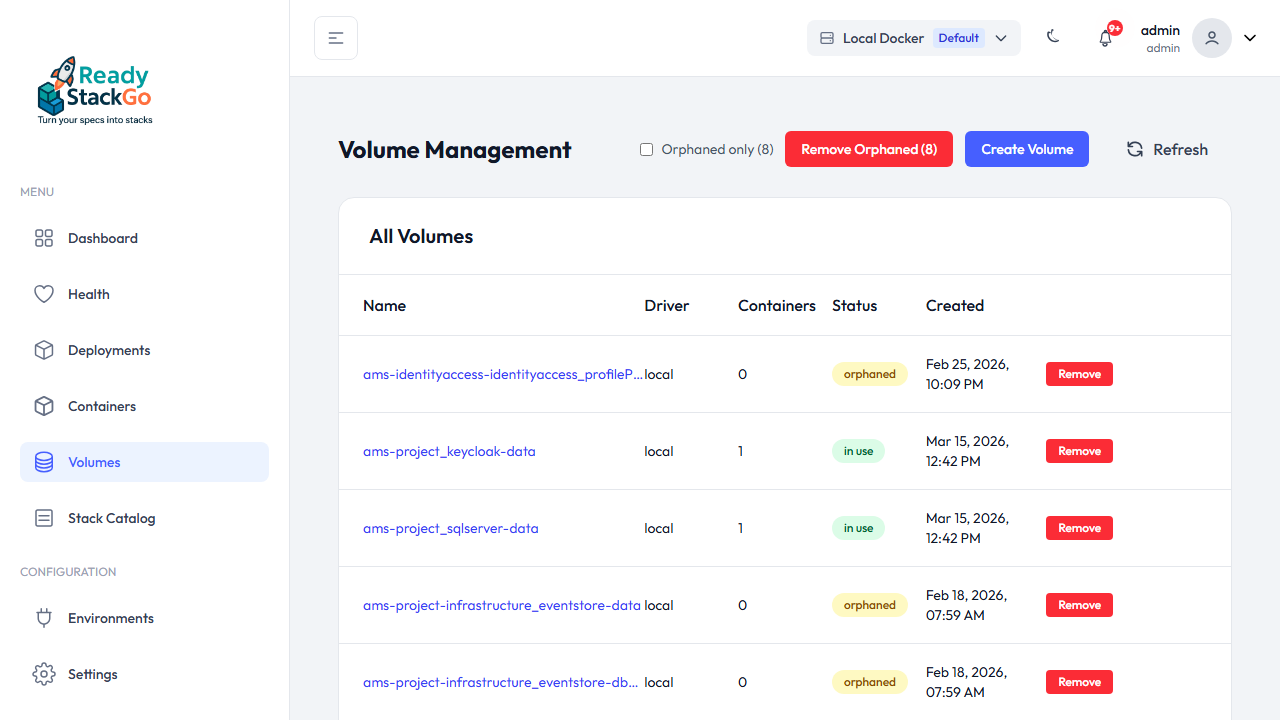Expand the admin account dropdown chevron

pos(1249,37)
